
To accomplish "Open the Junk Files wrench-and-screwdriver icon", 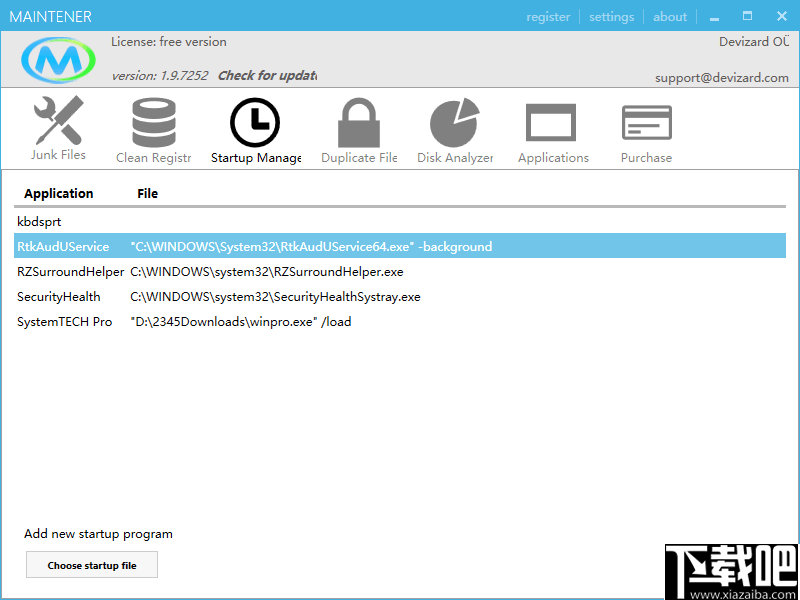I will 58,120.
